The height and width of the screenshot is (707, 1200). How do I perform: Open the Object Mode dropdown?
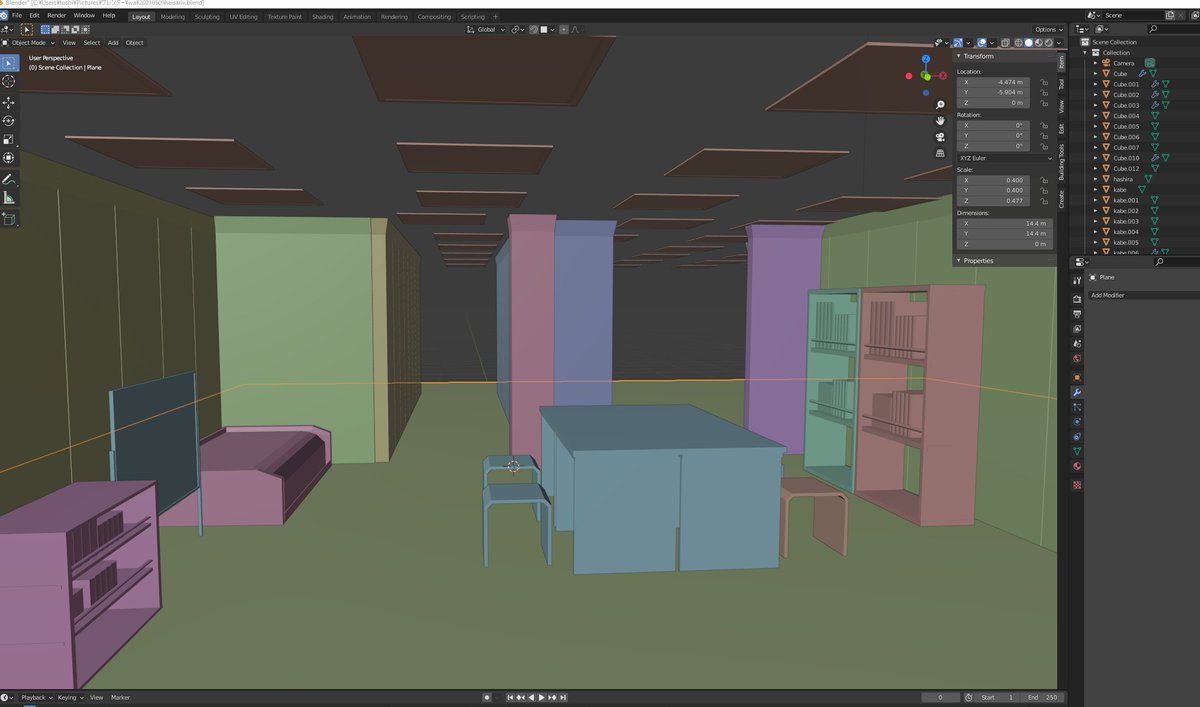(30, 43)
